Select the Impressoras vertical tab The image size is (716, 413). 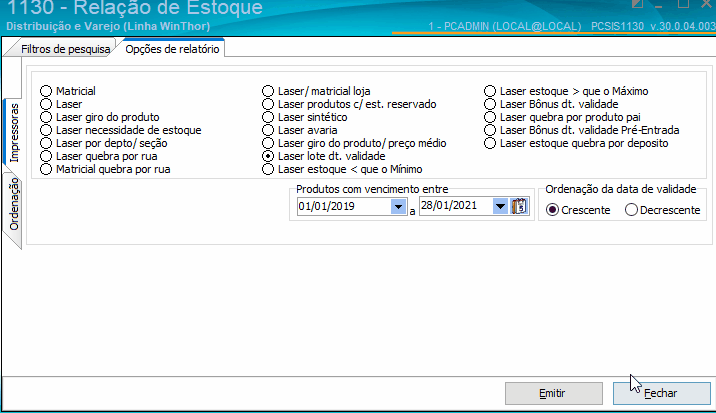point(14,133)
